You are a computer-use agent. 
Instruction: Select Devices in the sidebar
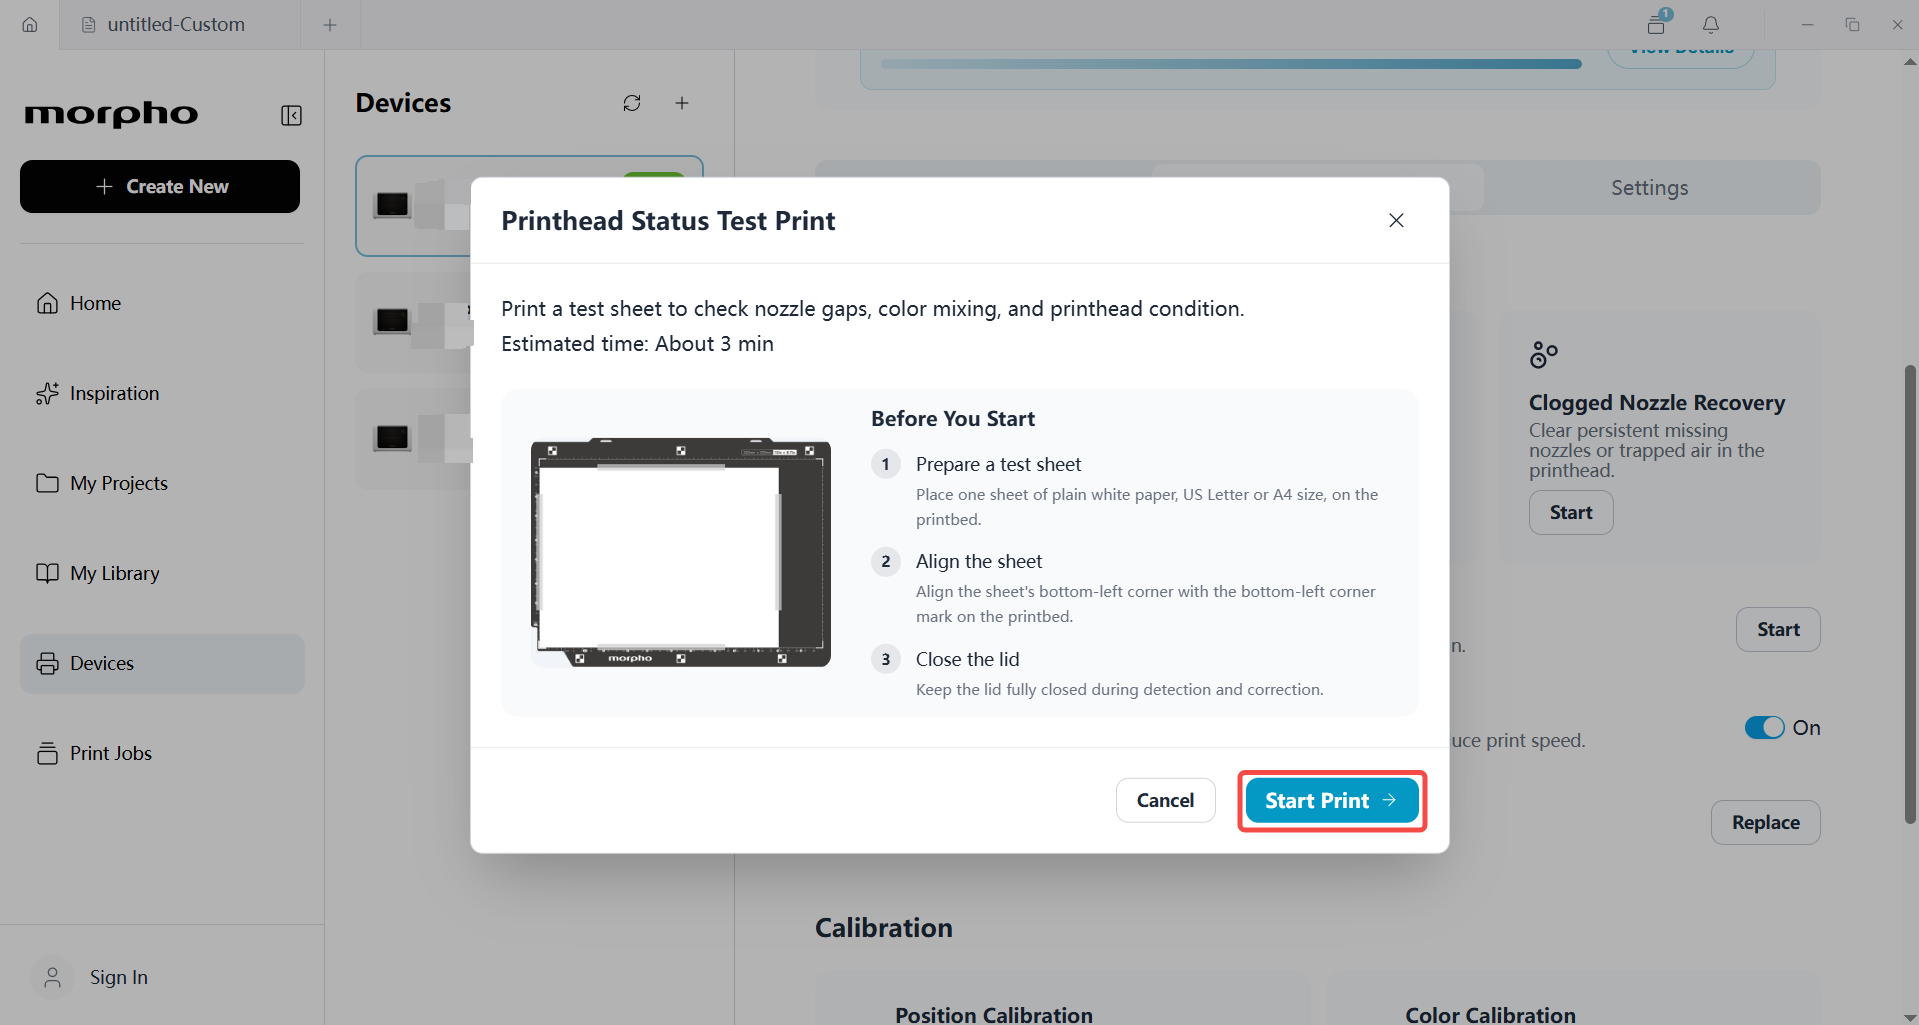point(162,663)
